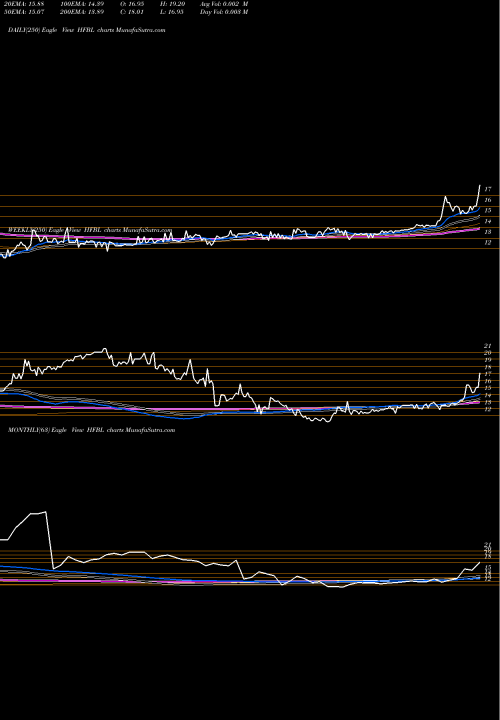The width and height of the screenshot is (500, 720).
Task: Click the 100EMA value label
Action: tap(84, 4)
